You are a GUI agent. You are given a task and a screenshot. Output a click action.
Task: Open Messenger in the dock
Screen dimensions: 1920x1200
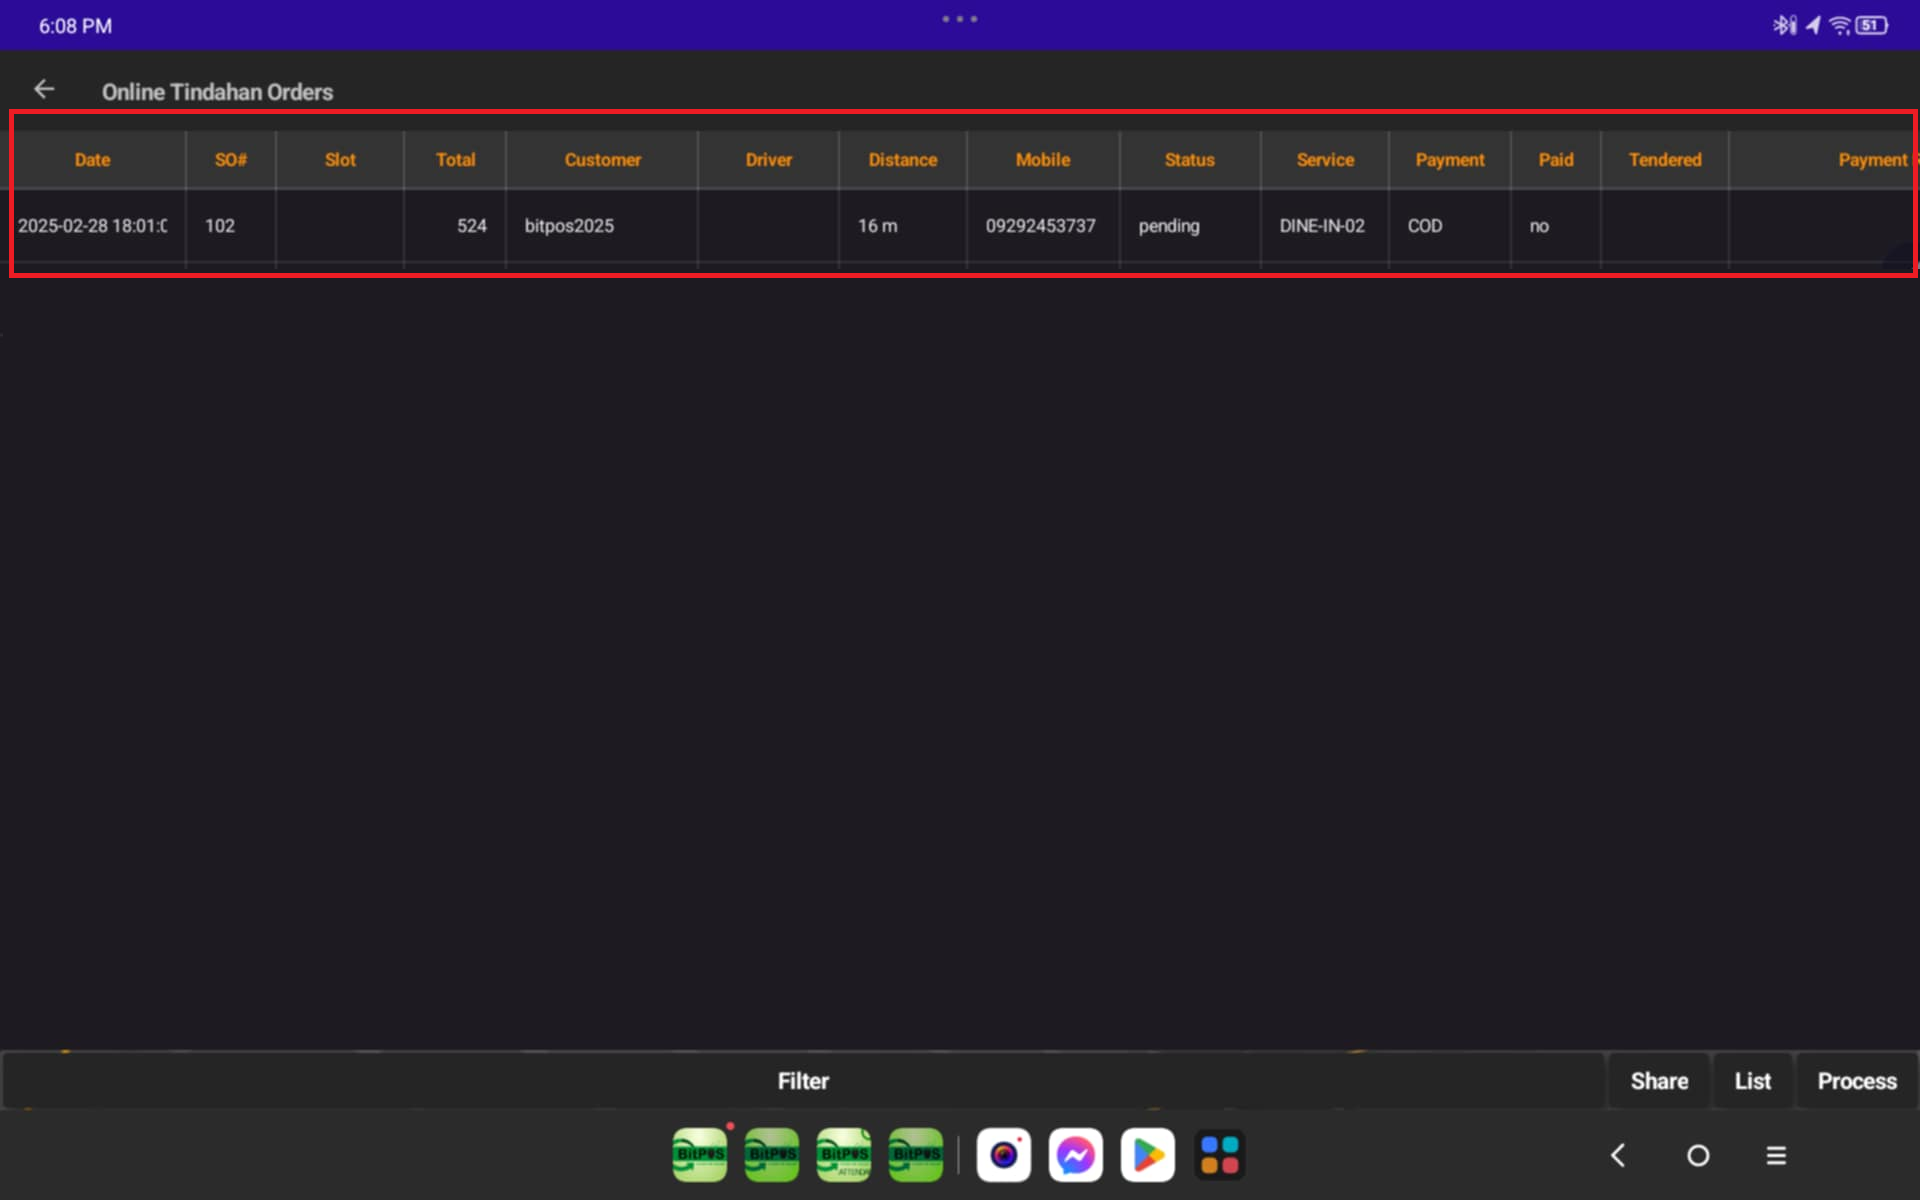(x=1076, y=1155)
